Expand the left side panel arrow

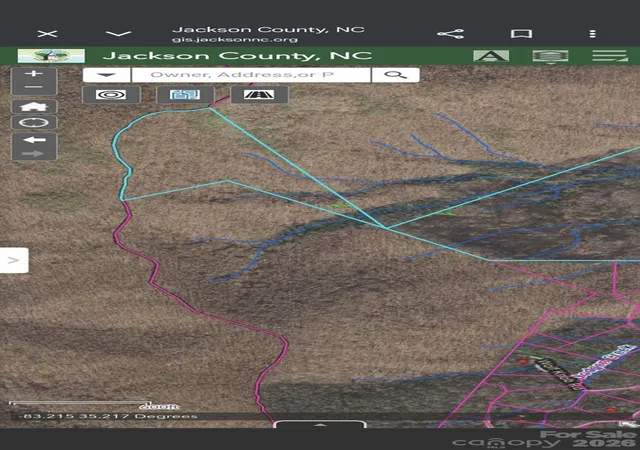14,260
